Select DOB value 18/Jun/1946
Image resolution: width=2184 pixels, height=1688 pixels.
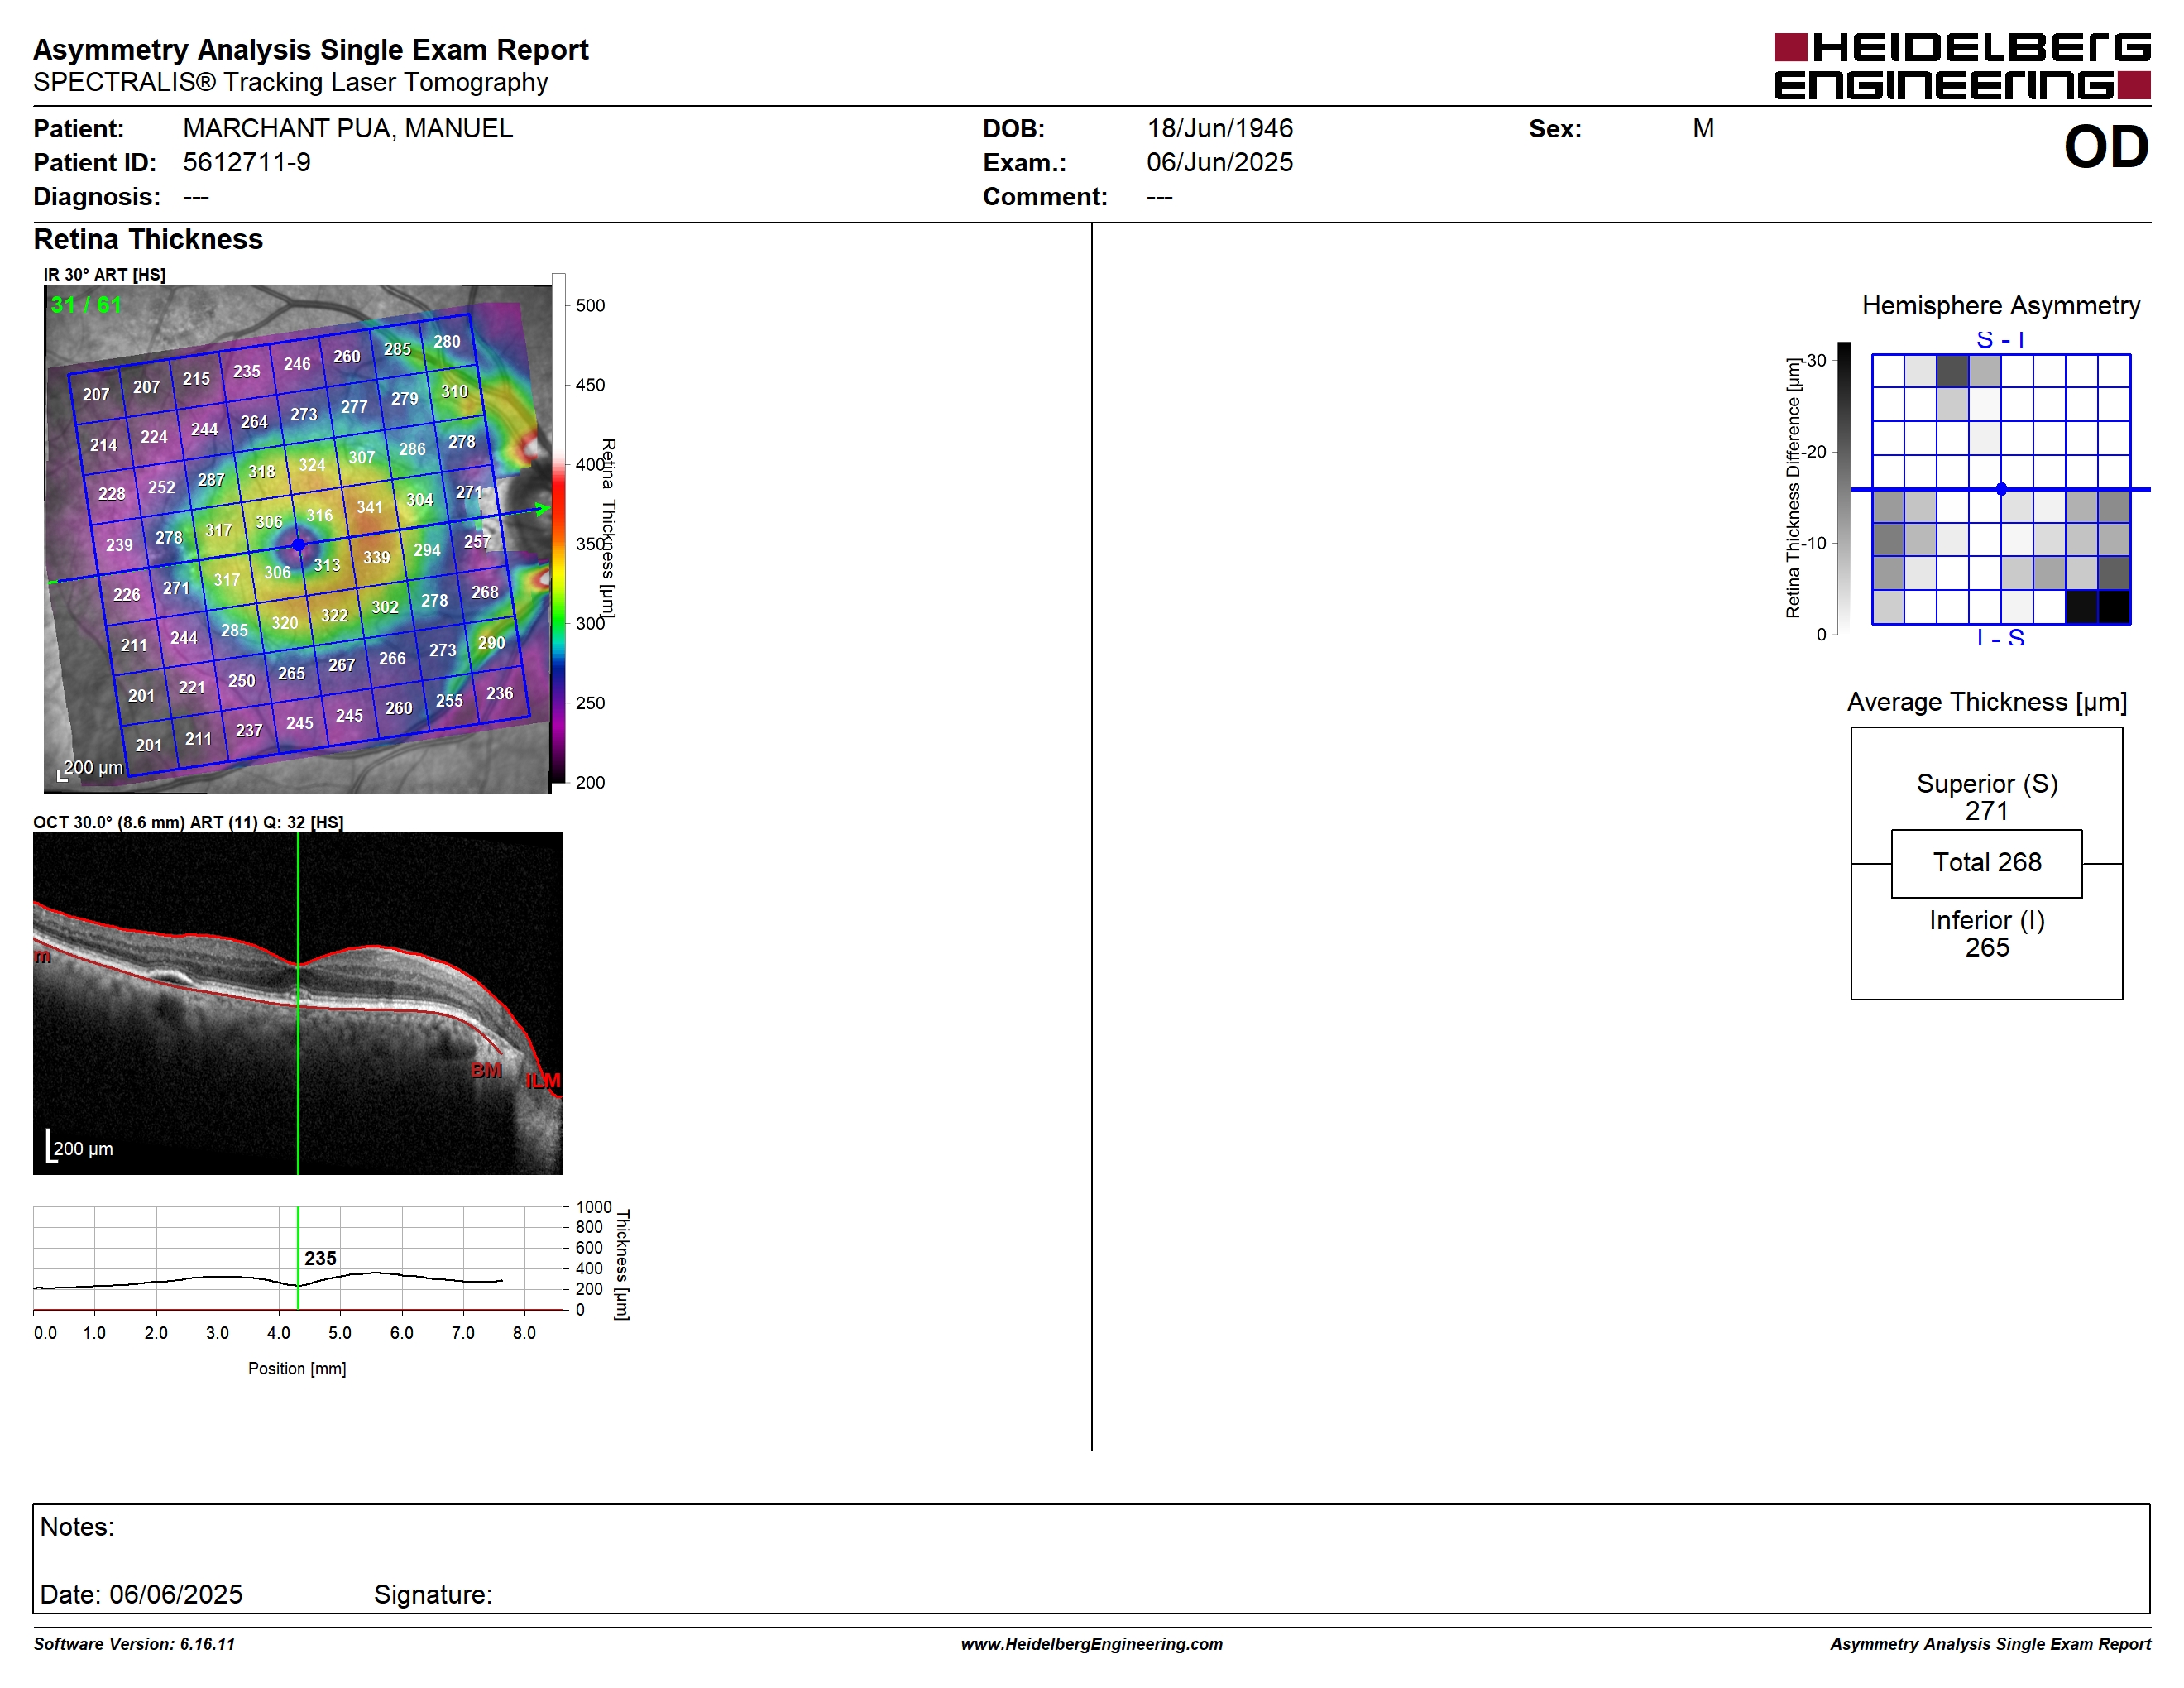point(1219,129)
